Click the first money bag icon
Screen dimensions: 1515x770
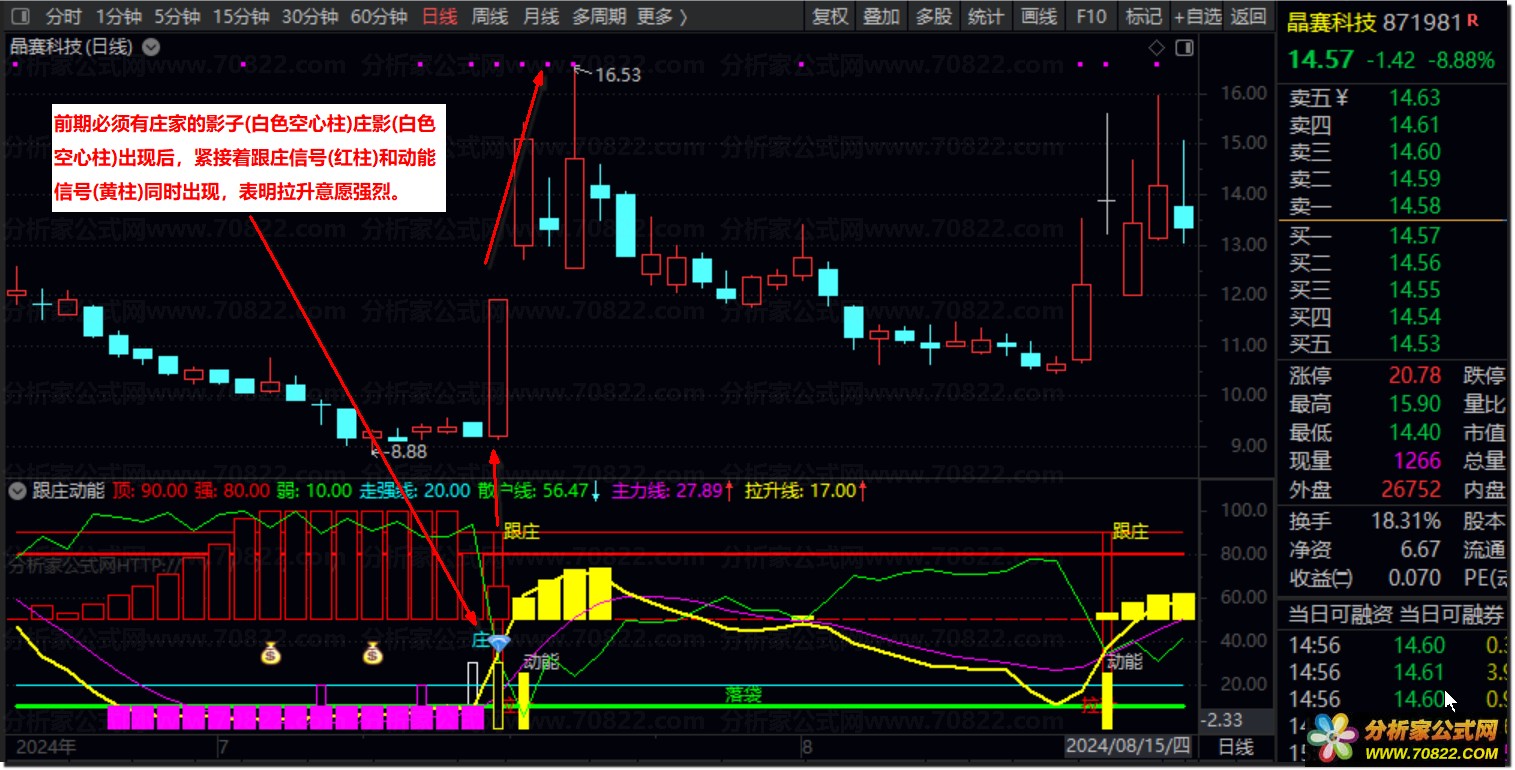pyautogui.click(x=272, y=653)
